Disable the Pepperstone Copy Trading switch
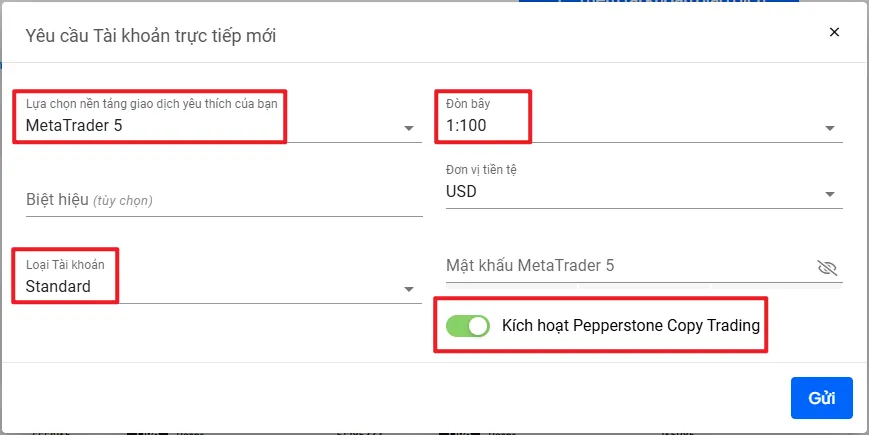Viewport: 869px width, 435px height. pyautogui.click(x=468, y=326)
